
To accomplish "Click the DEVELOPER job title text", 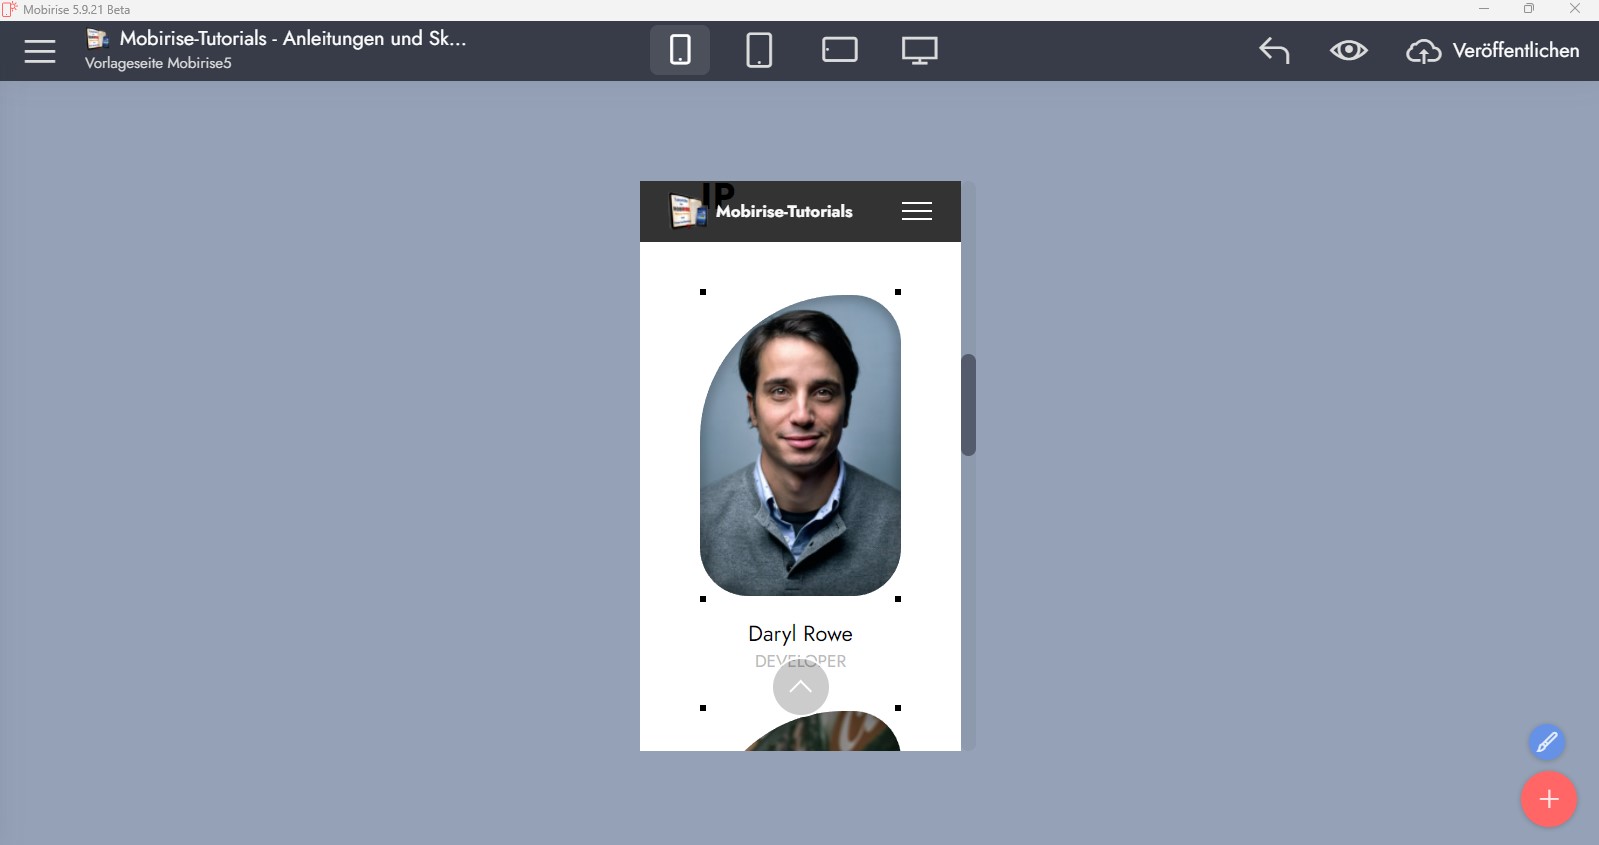I will tap(800, 661).
